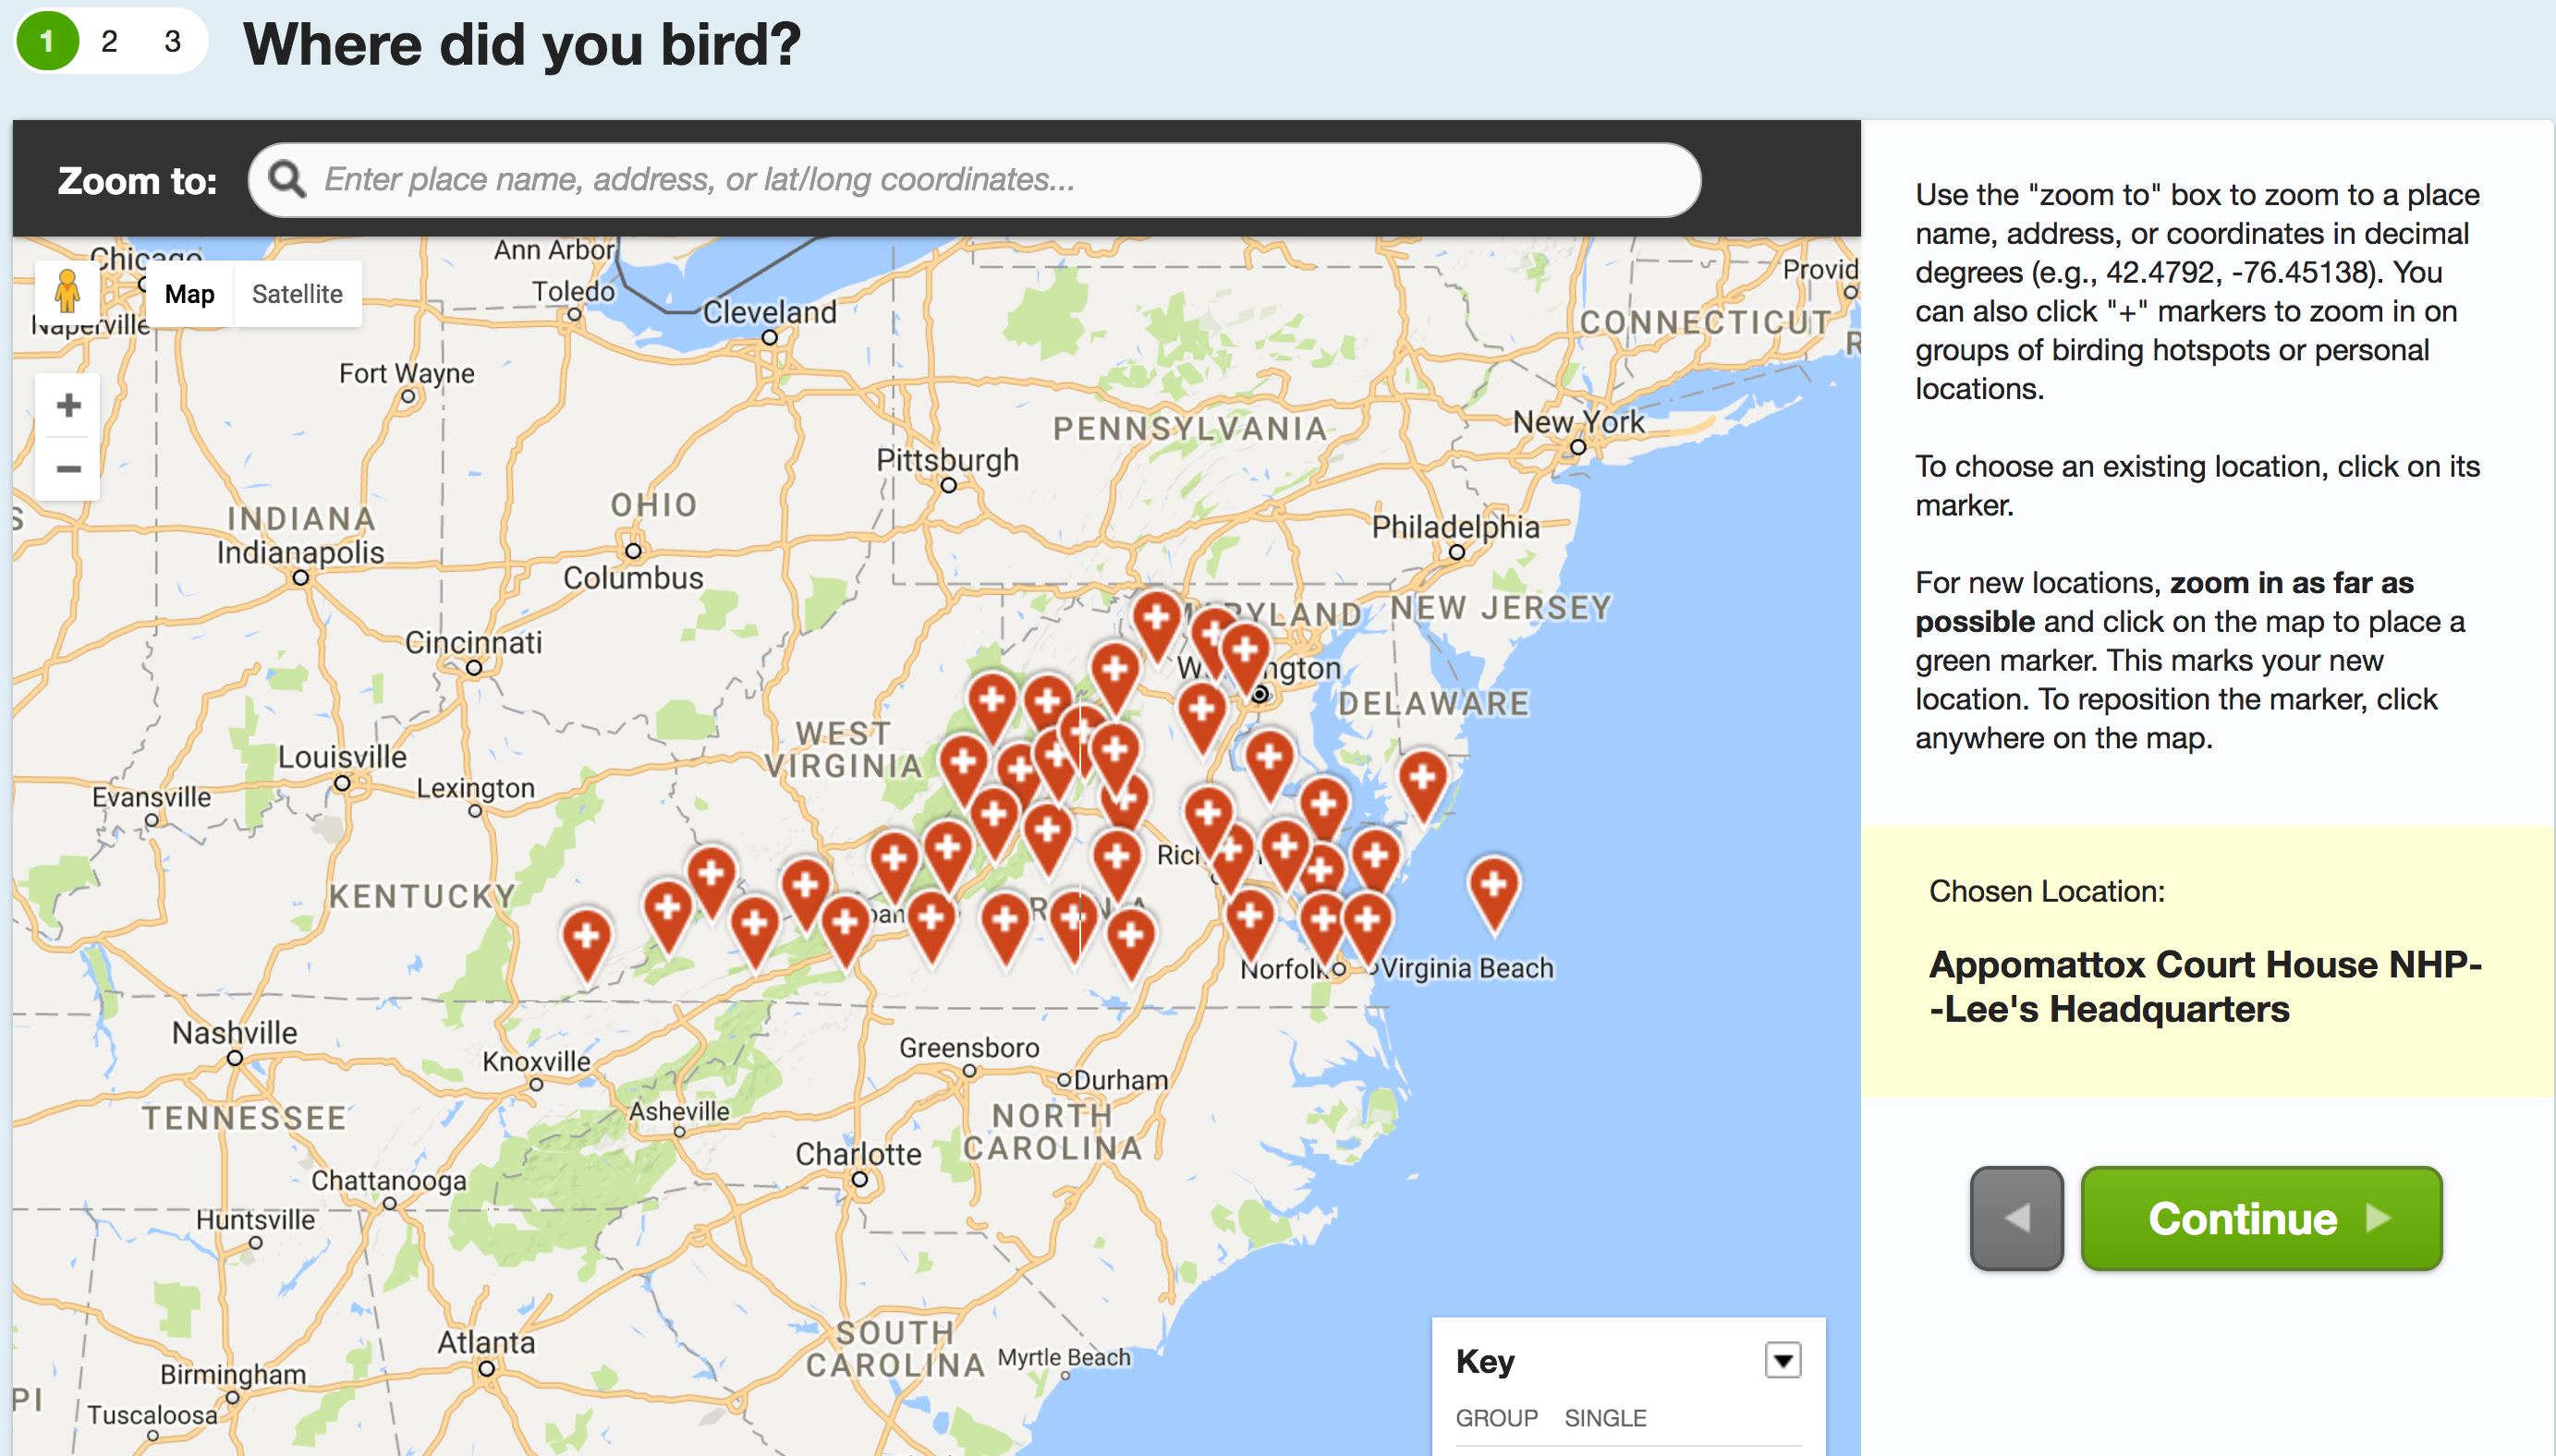Zoom in with the map plus button
2556x1456 pixels.
pyautogui.click(x=68, y=405)
